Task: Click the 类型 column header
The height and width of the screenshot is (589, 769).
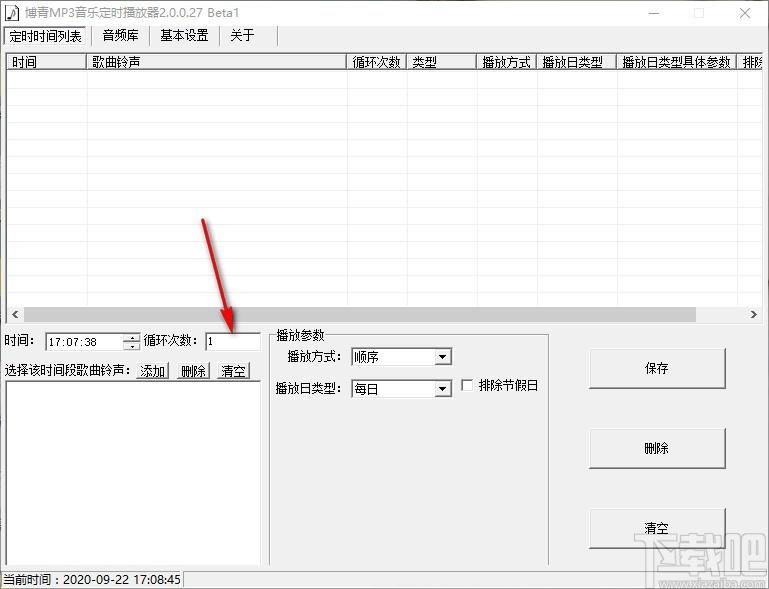Action: (x=441, y=62)
